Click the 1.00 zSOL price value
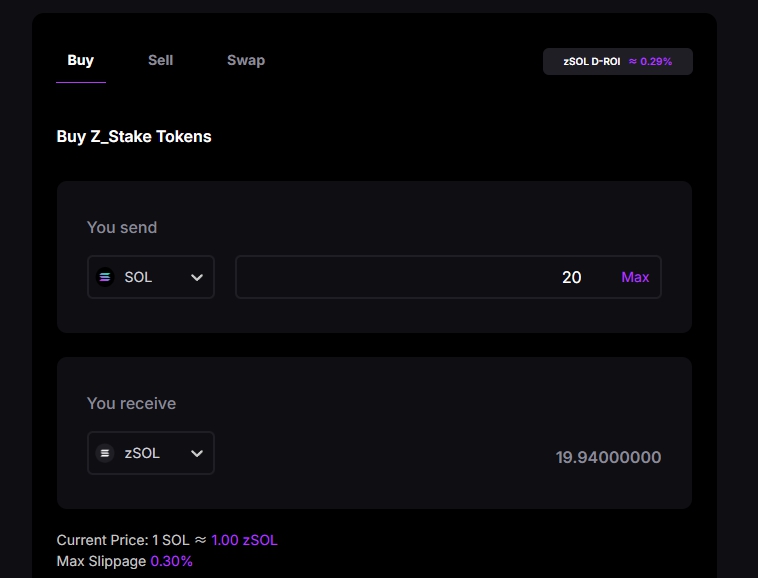This screenshot has width=758, height=578. click(244, 540)
